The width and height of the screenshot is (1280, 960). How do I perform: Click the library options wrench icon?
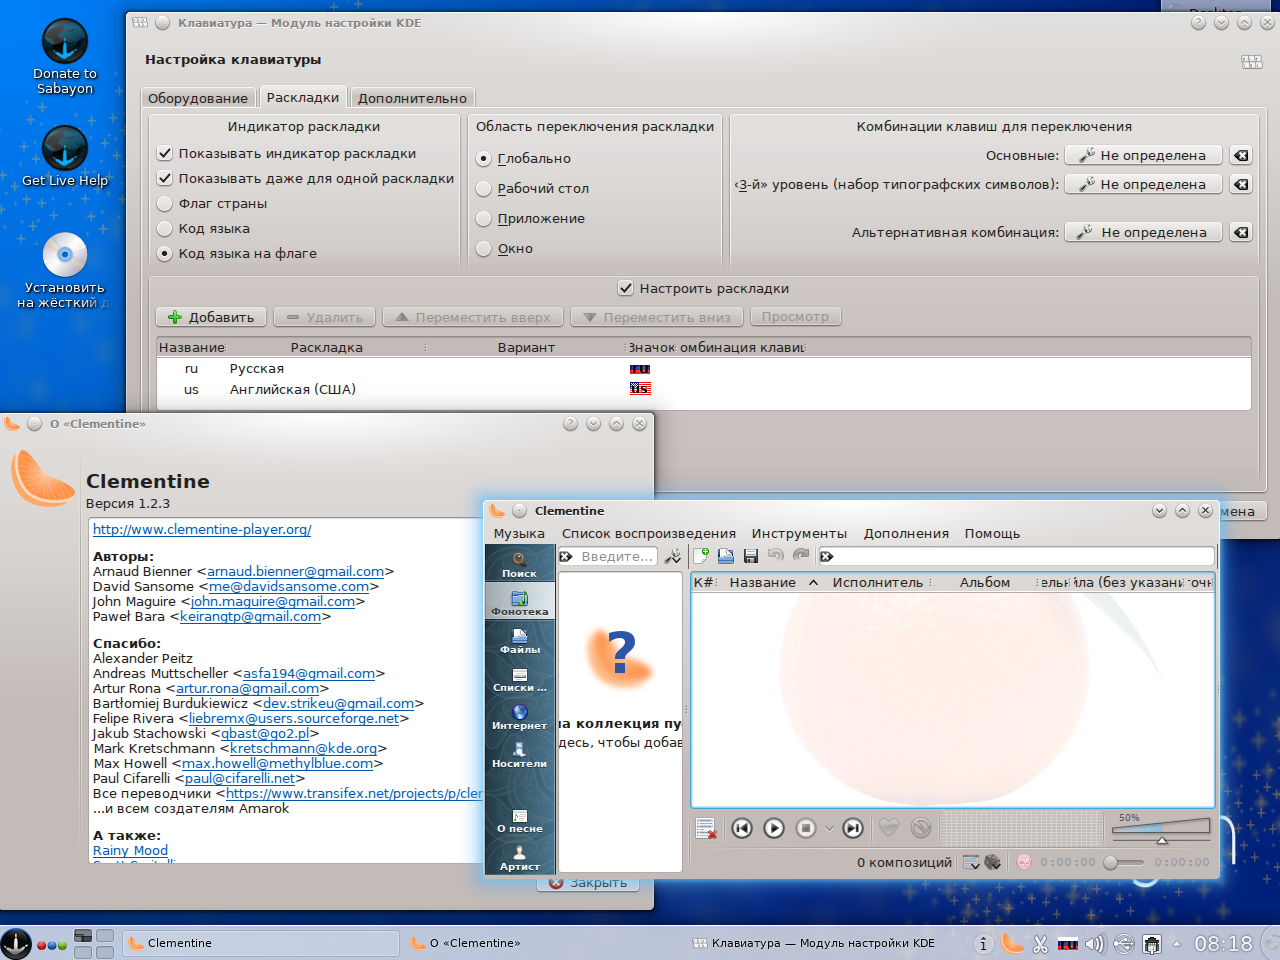pos(673,556)
